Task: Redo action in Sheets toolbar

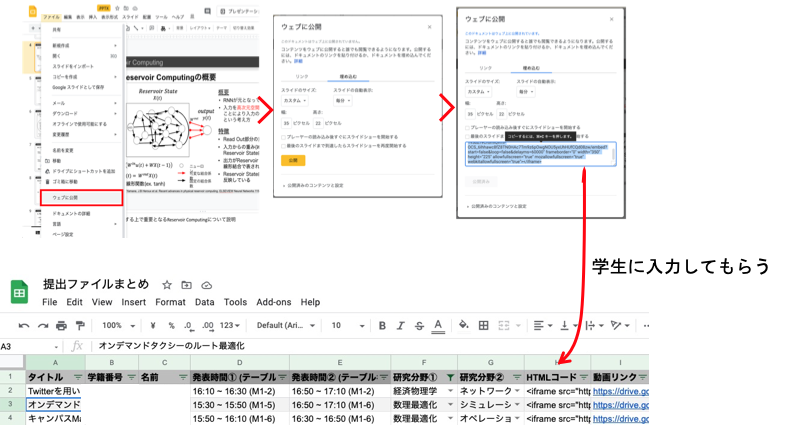Action: (x=43, y=325)
